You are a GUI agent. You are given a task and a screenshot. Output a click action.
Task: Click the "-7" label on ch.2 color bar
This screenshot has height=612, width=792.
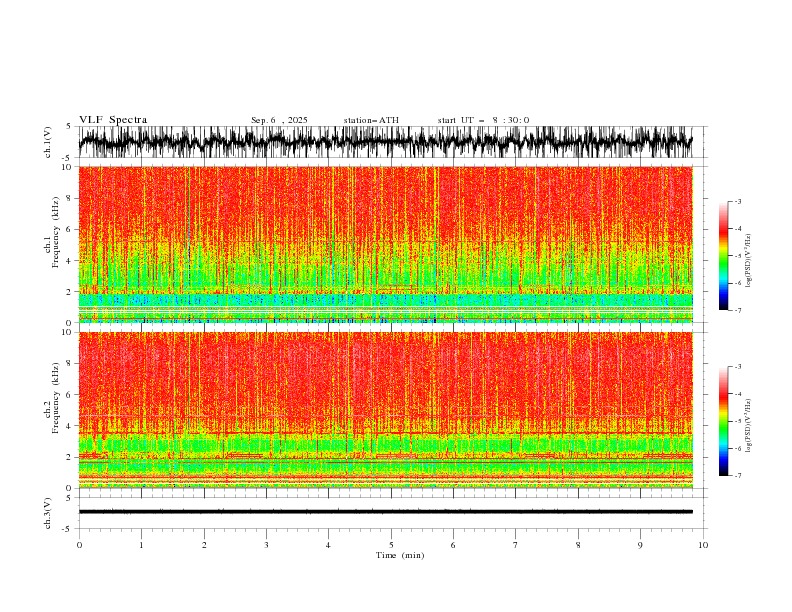point(737,475)
